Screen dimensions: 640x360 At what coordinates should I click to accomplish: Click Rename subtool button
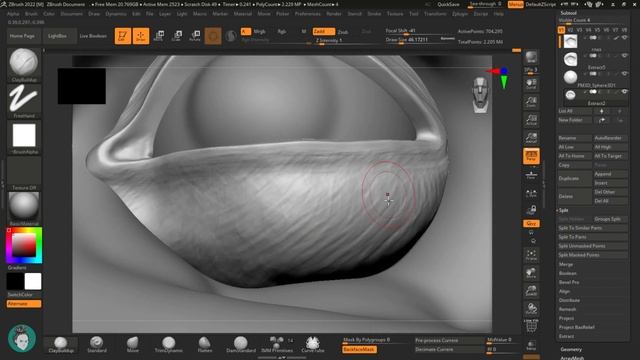pos(575,138)
